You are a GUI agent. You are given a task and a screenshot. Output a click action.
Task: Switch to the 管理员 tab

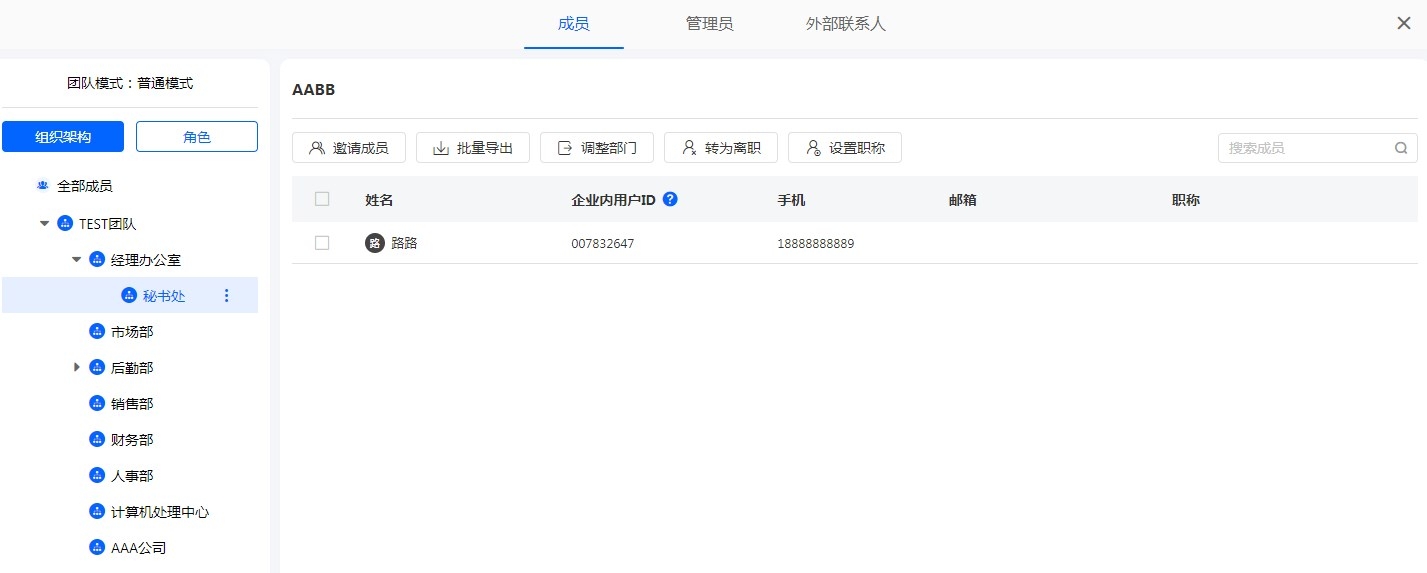click(709, 24)
